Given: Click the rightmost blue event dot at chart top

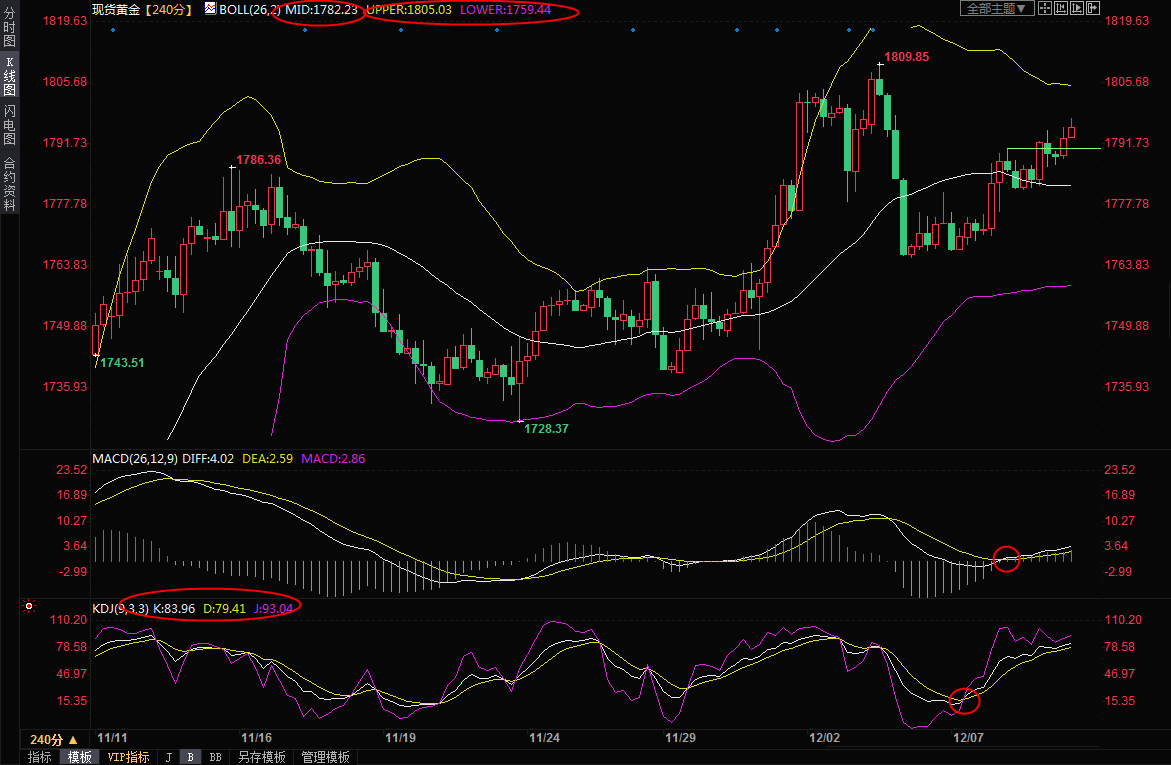Looking at the screenshot, I should tap(874, 30).
